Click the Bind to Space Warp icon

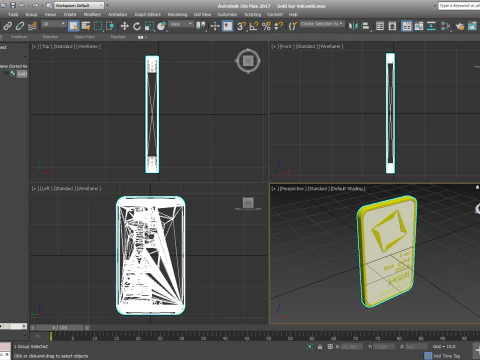(32, 26)
